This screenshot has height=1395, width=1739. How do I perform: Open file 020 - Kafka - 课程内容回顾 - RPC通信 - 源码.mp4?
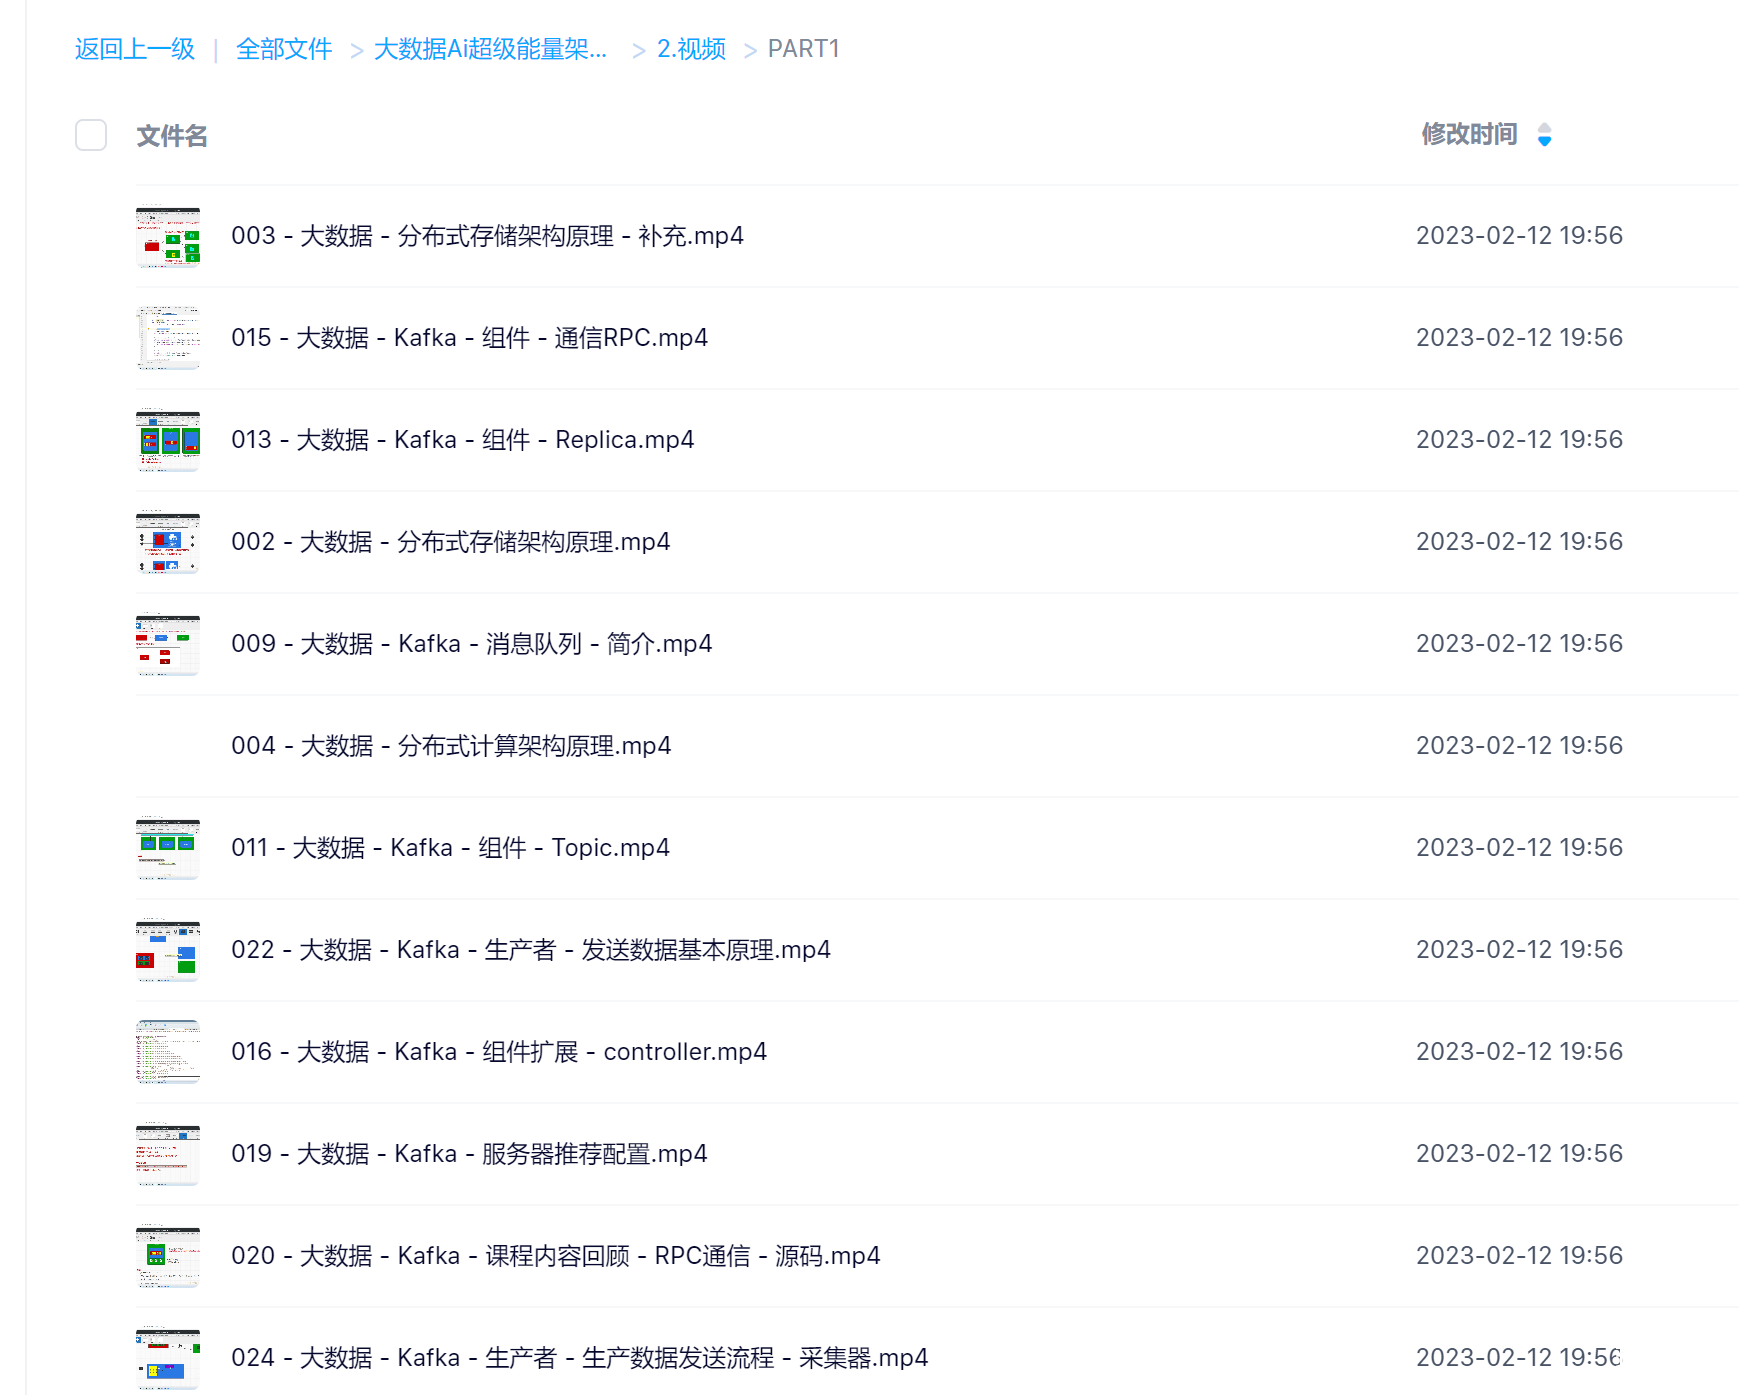(556, 1256)
